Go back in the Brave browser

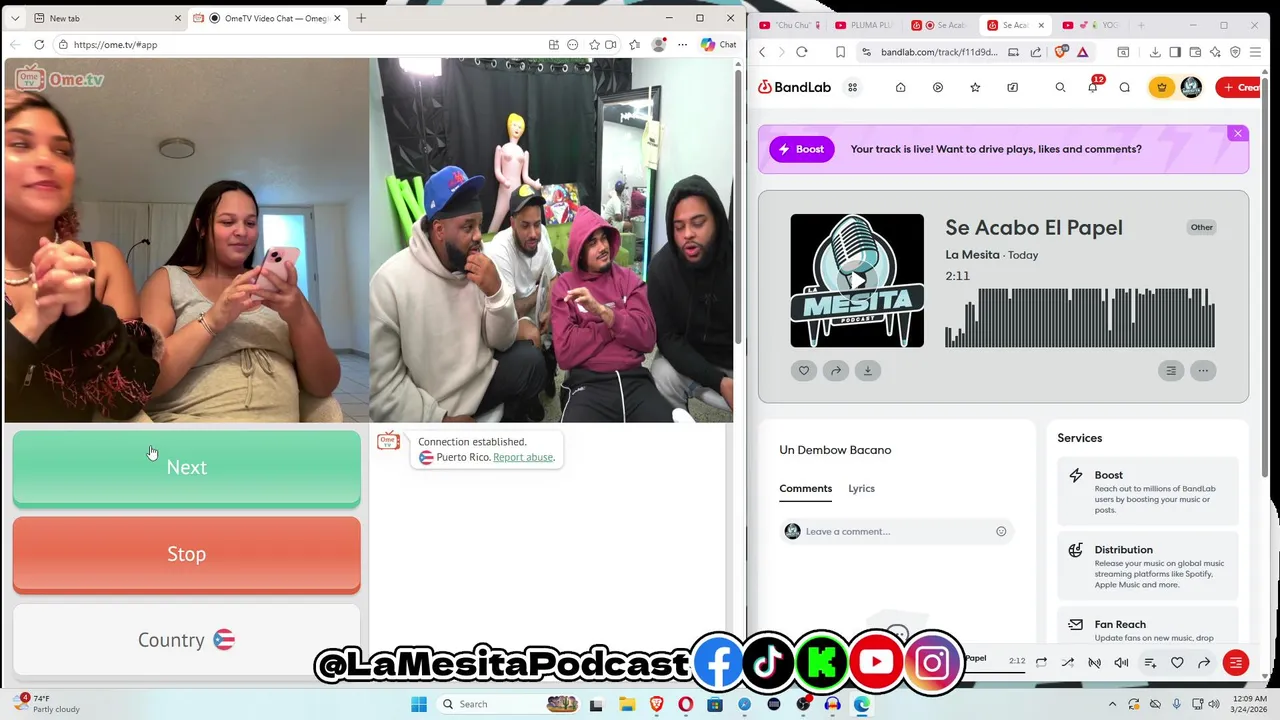pyautogui.click(x=762, y=52)
